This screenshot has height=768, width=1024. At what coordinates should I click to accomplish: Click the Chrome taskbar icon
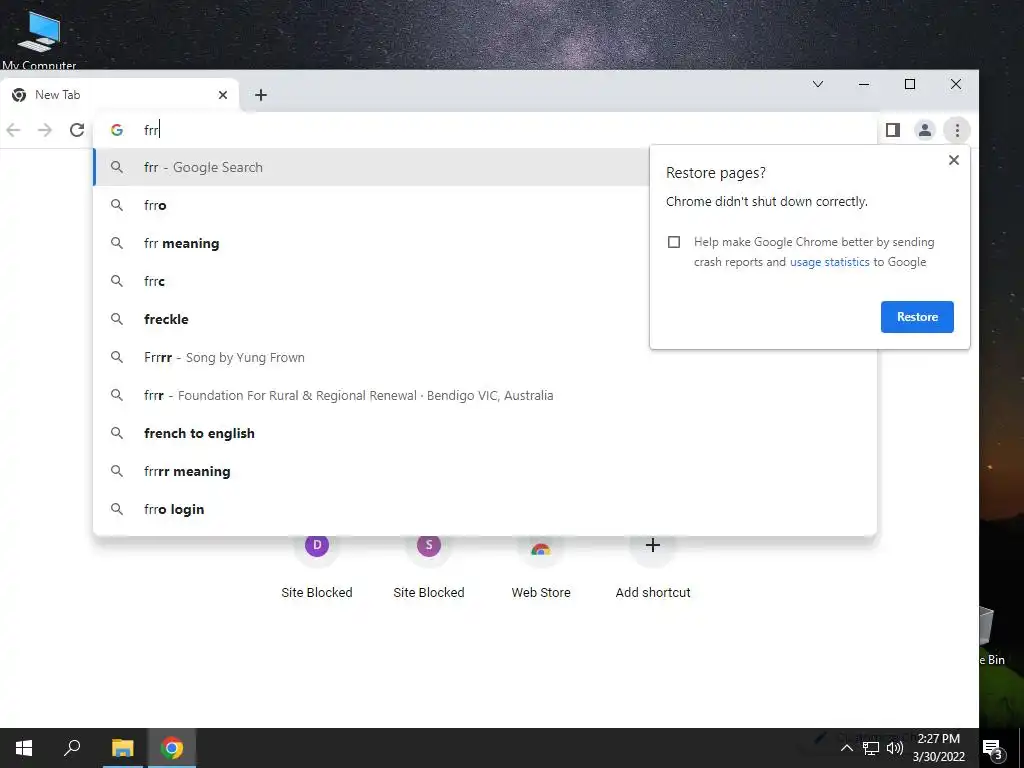172,748
